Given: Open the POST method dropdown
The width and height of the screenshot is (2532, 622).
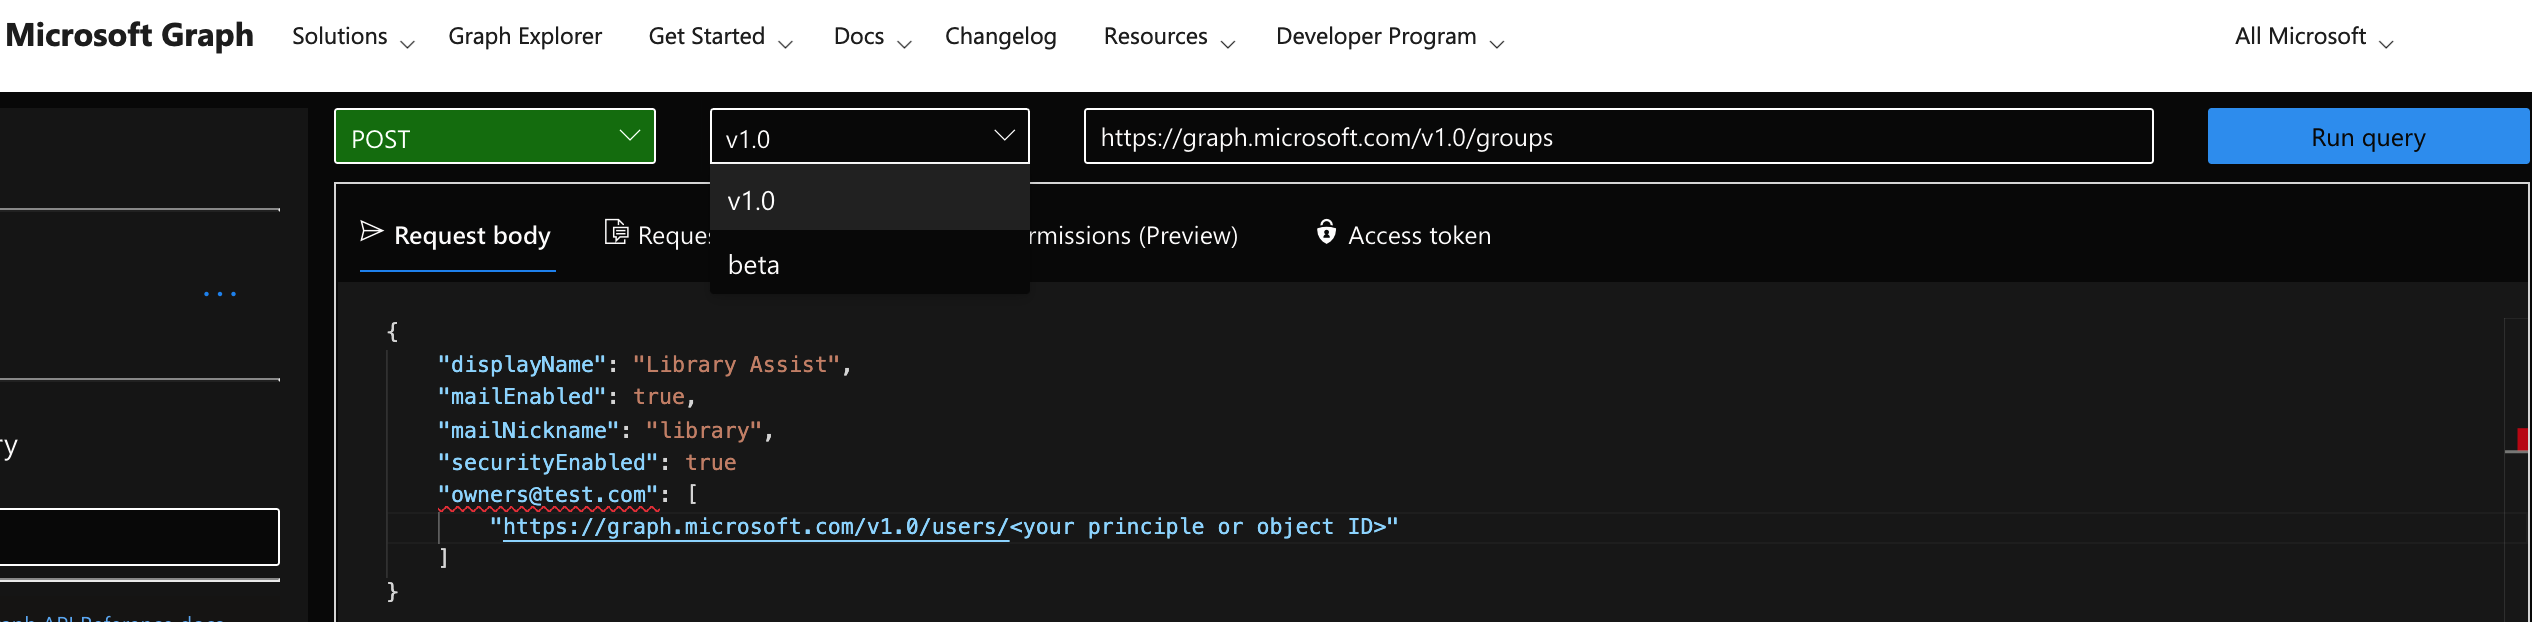Looking at the screenshot, I should 495,137.
